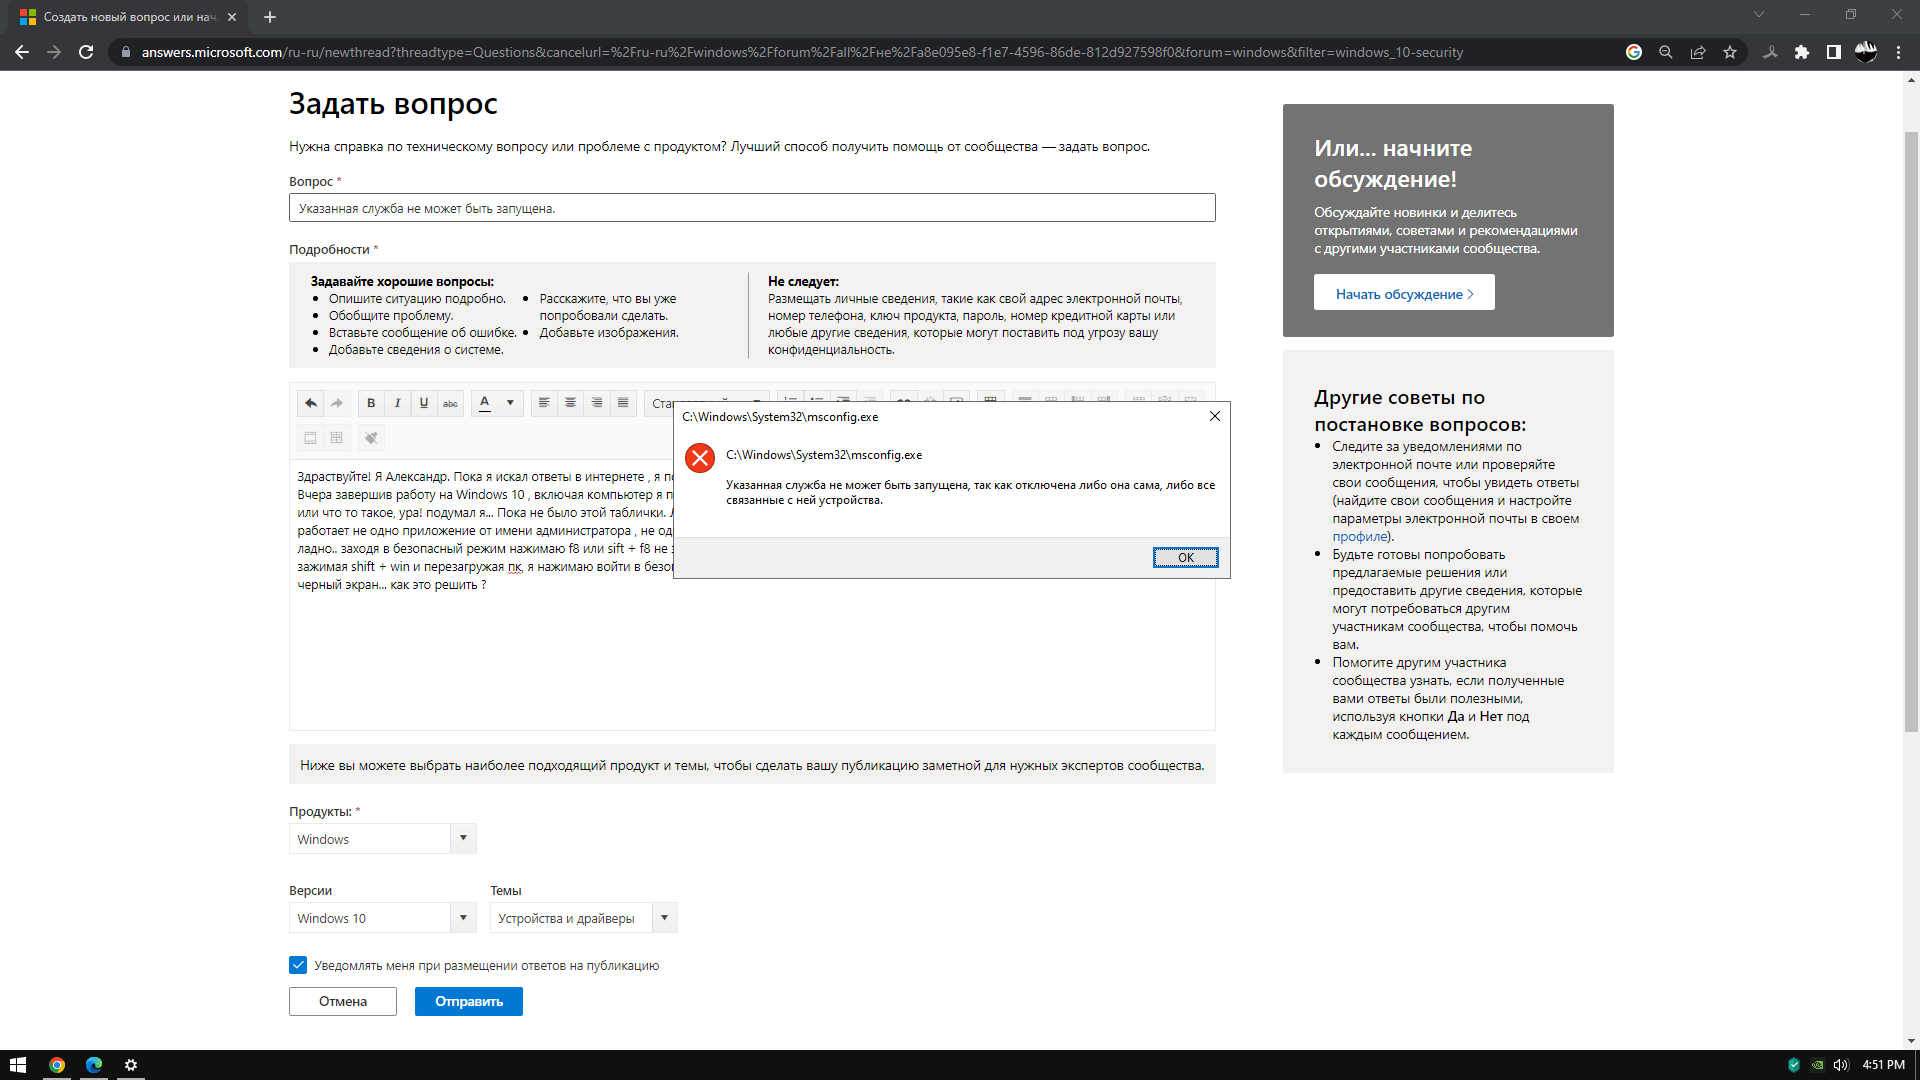Viewport: 1920px width, 1080px height.
Task: Click the Google icon in address bar
Action: tap(1634, 52)
